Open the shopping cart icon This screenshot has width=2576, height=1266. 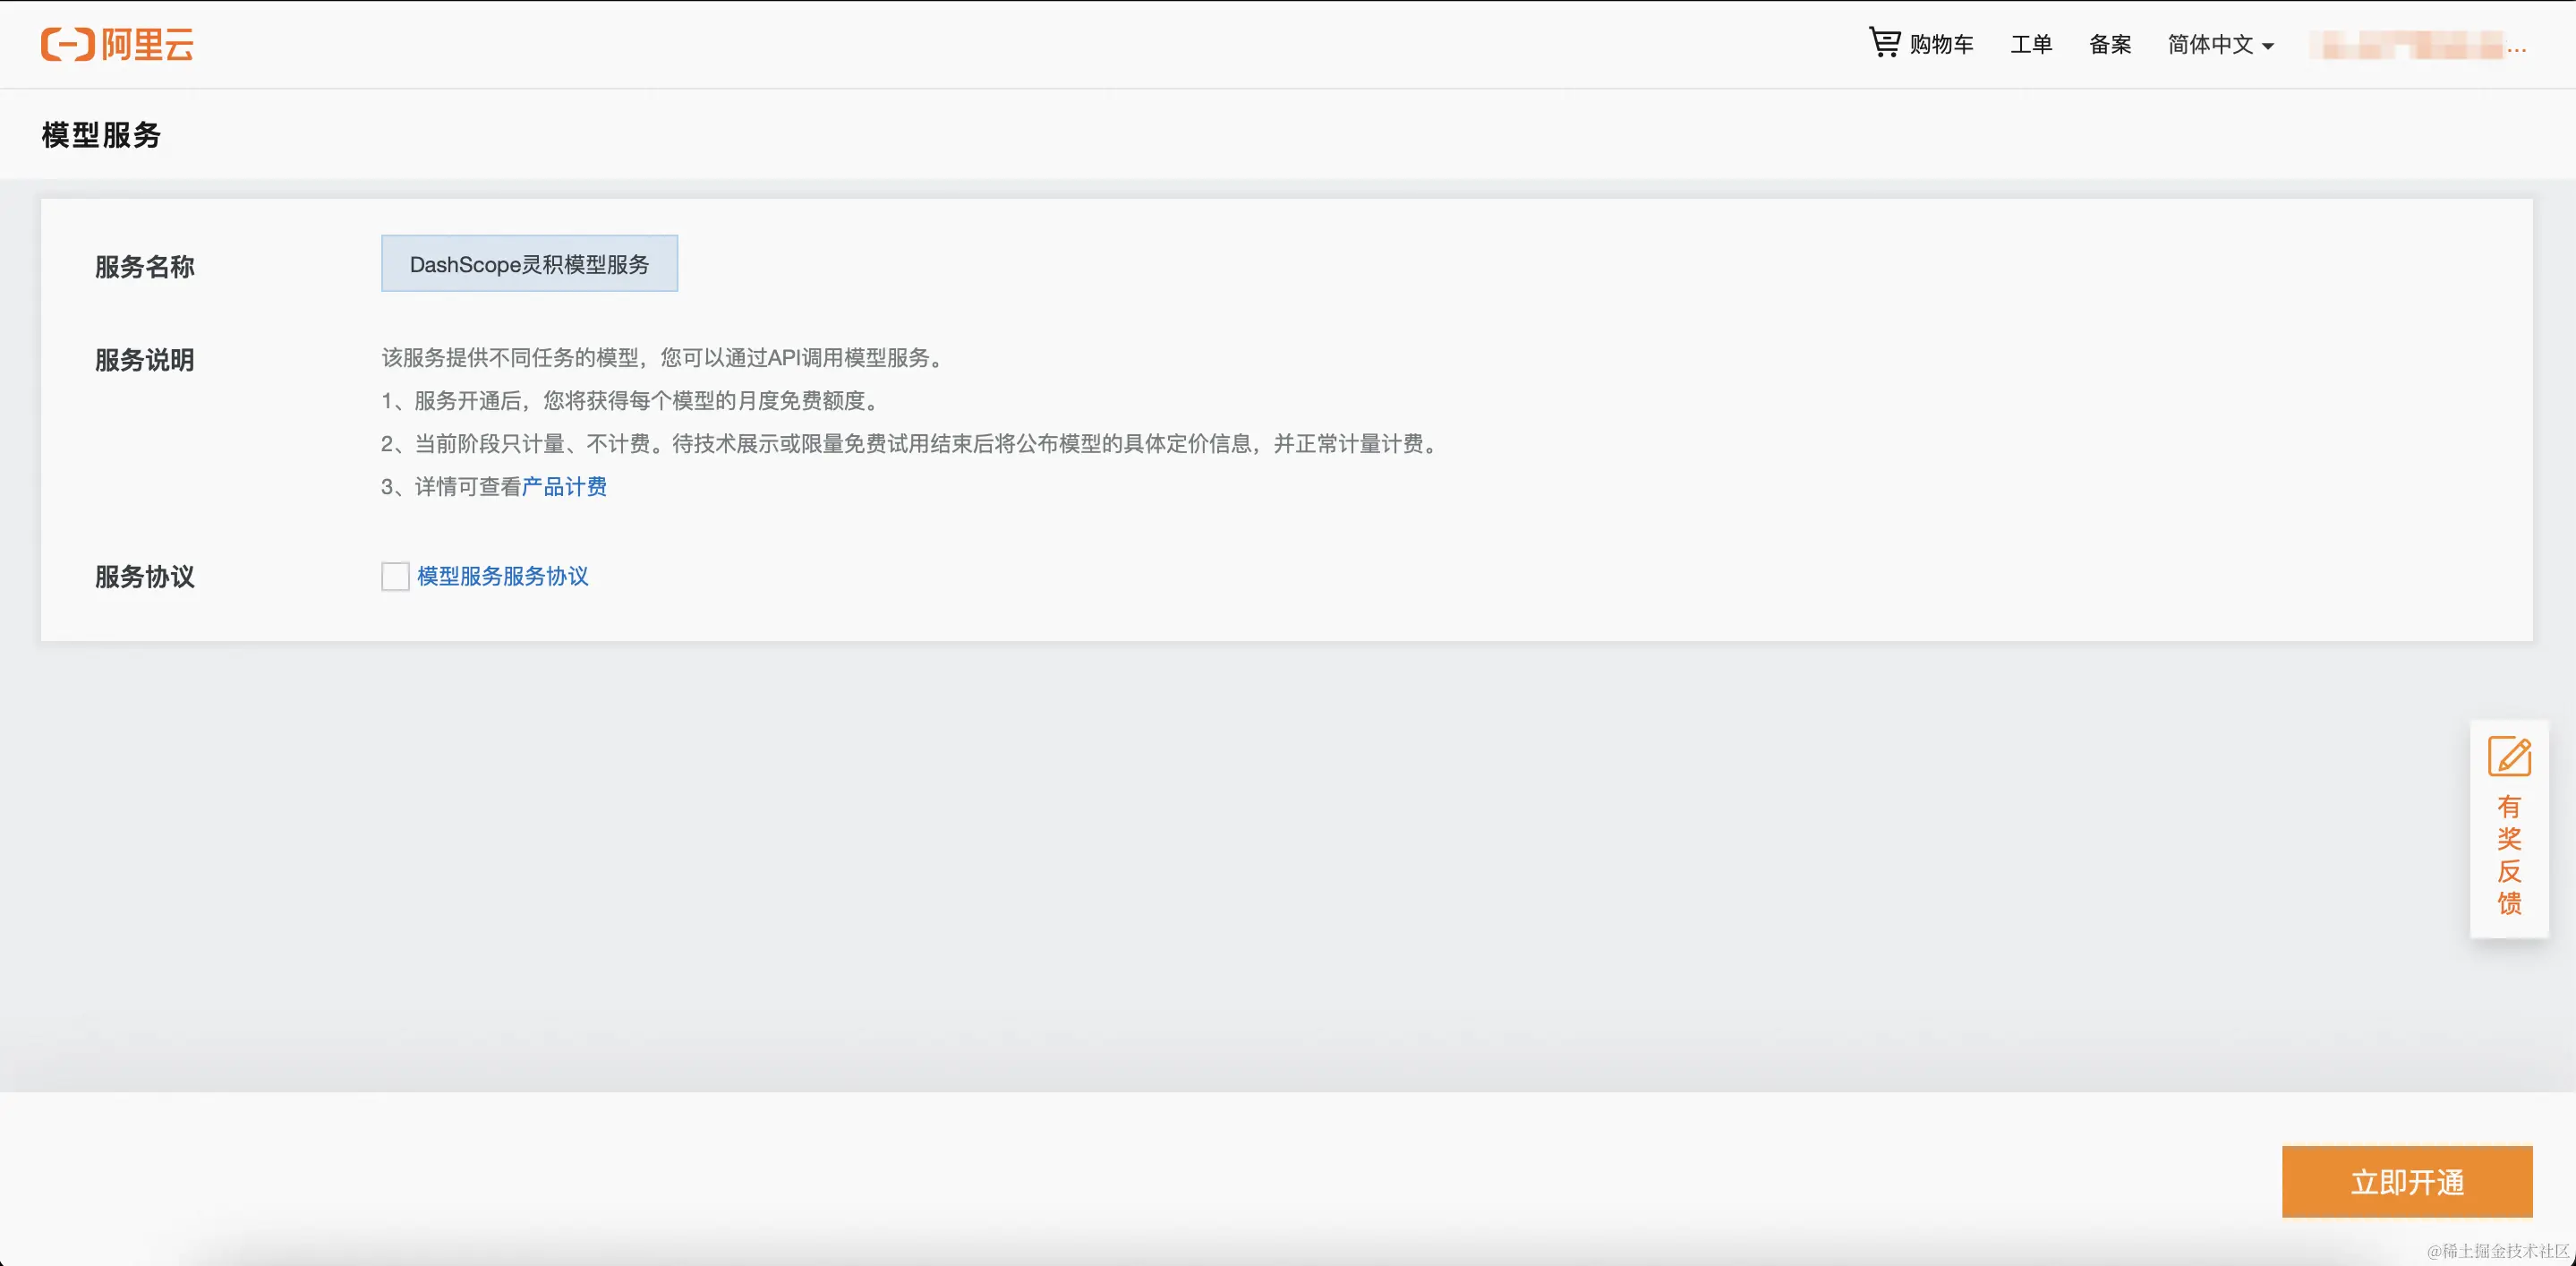coord(1884,42)
